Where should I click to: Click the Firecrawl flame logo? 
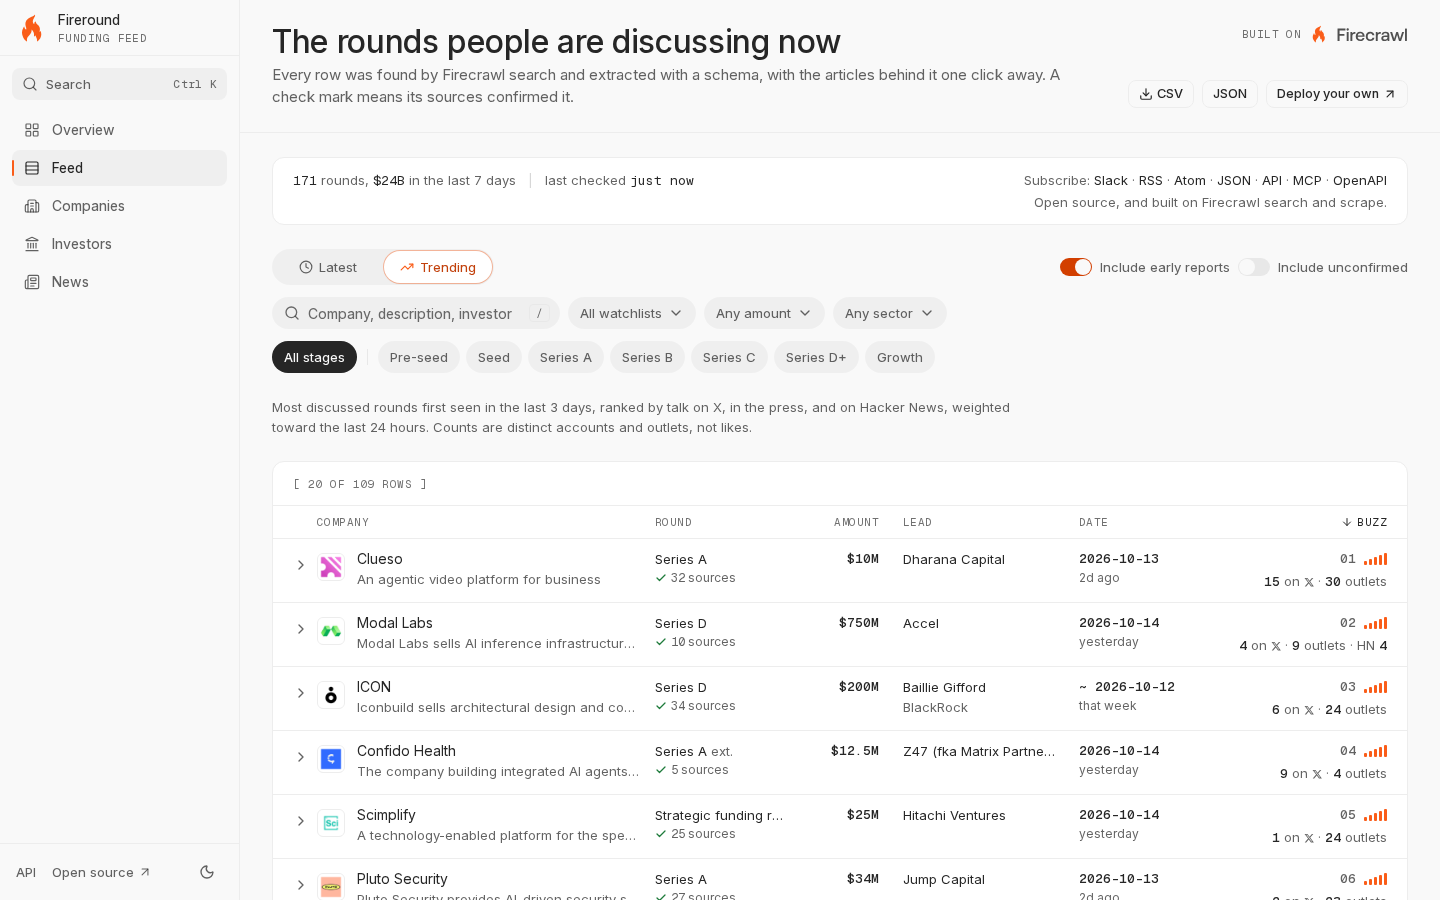[1319, 35]
